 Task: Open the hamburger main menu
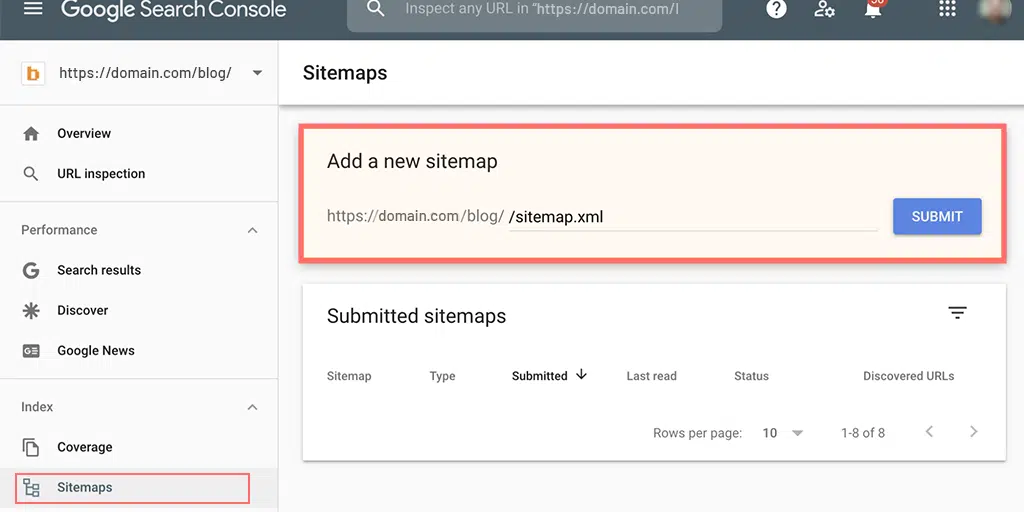point(33,9)
